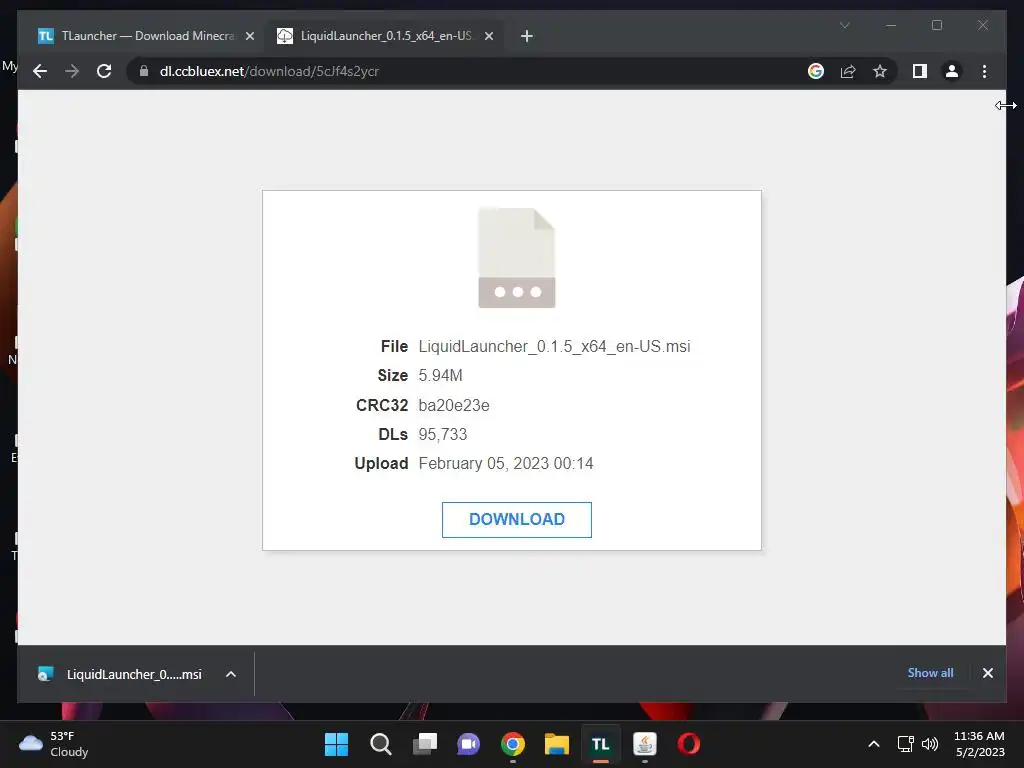
Task: Close the LiquidLauncher tab
Action: click(x=488, y=36)
